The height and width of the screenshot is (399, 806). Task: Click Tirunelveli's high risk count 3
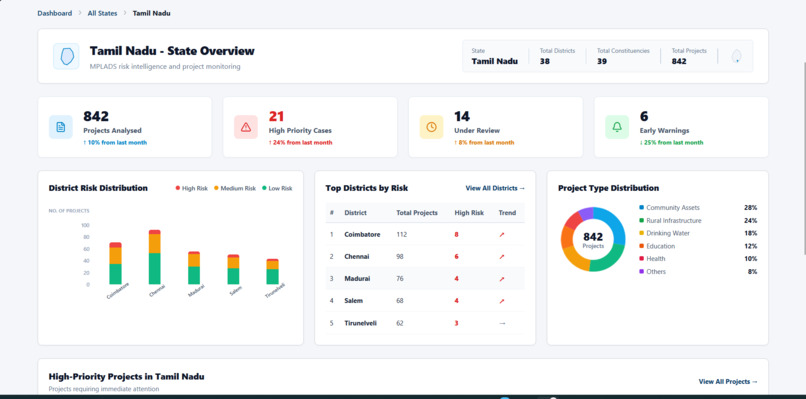pos(456,323)
